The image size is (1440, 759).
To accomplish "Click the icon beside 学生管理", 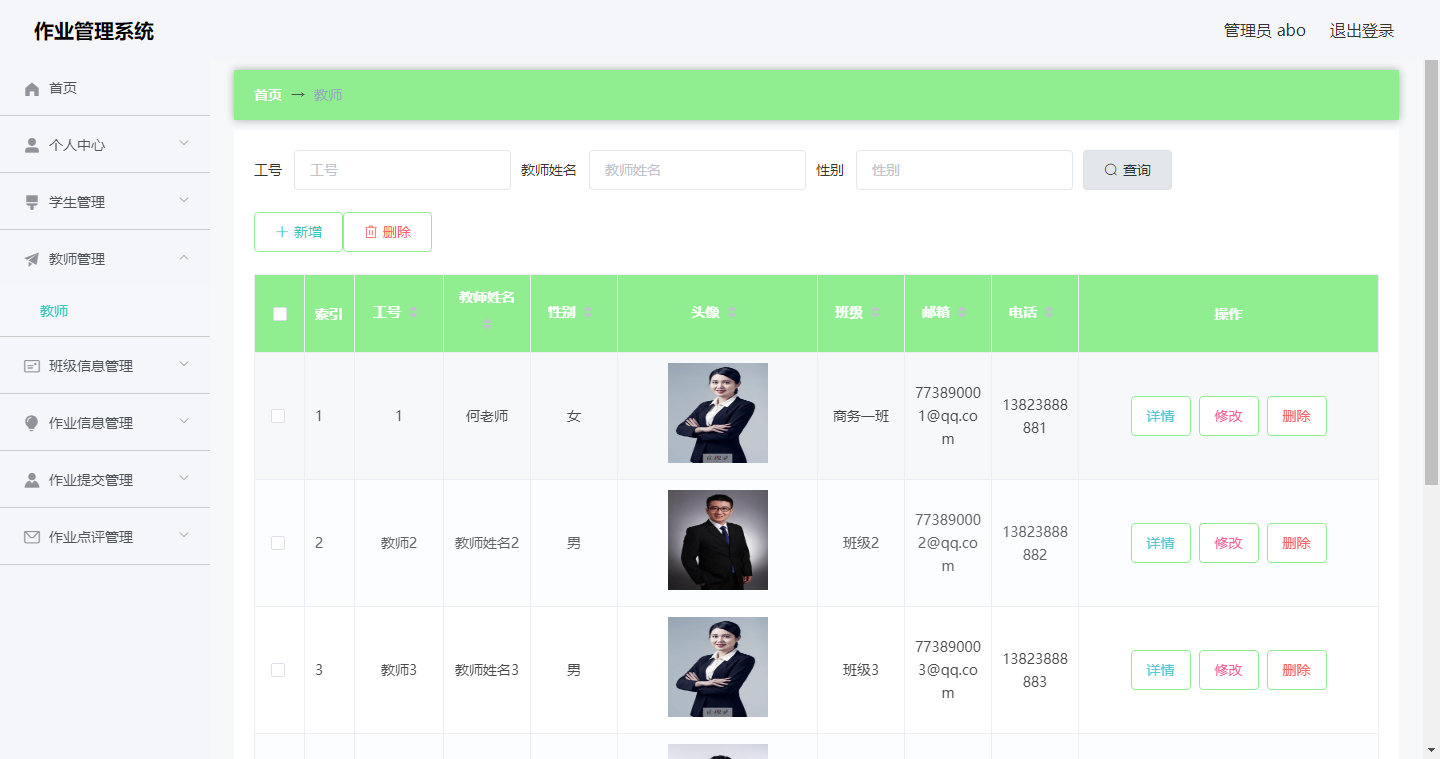I will pos(32,202).
